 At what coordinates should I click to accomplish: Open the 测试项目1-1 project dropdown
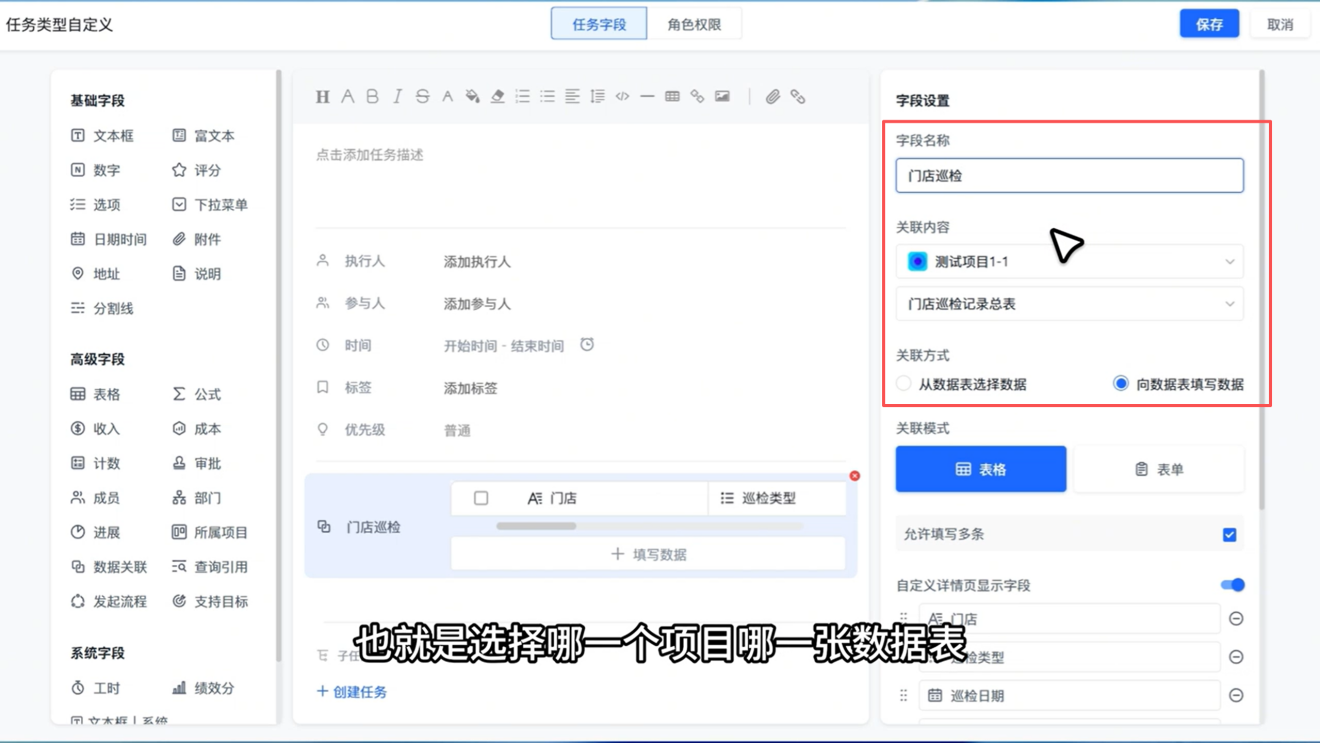pos(1070,262)
